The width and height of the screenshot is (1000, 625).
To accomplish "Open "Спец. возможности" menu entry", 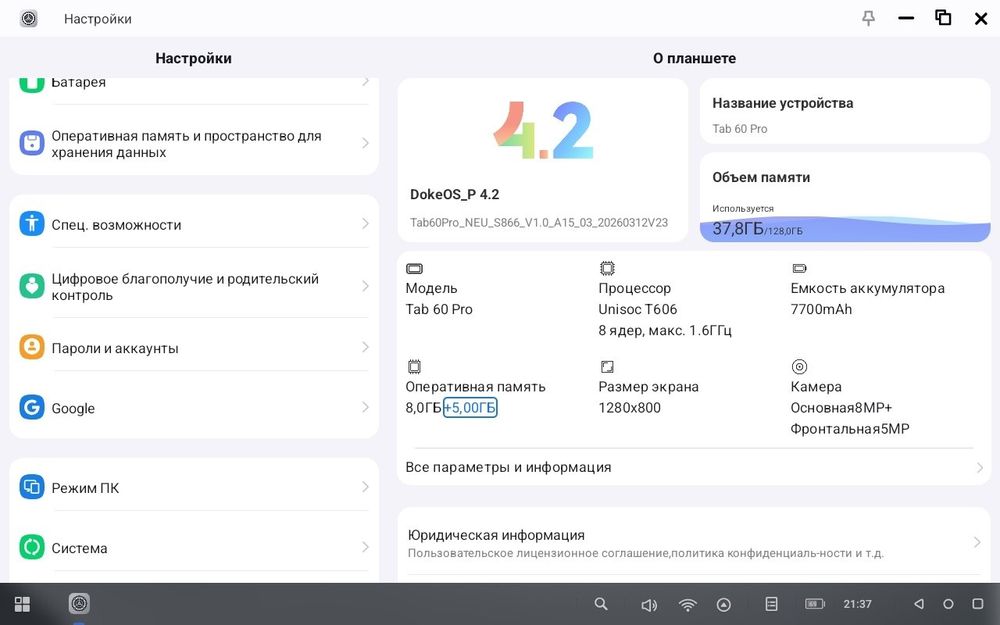I will pos(194,224).
